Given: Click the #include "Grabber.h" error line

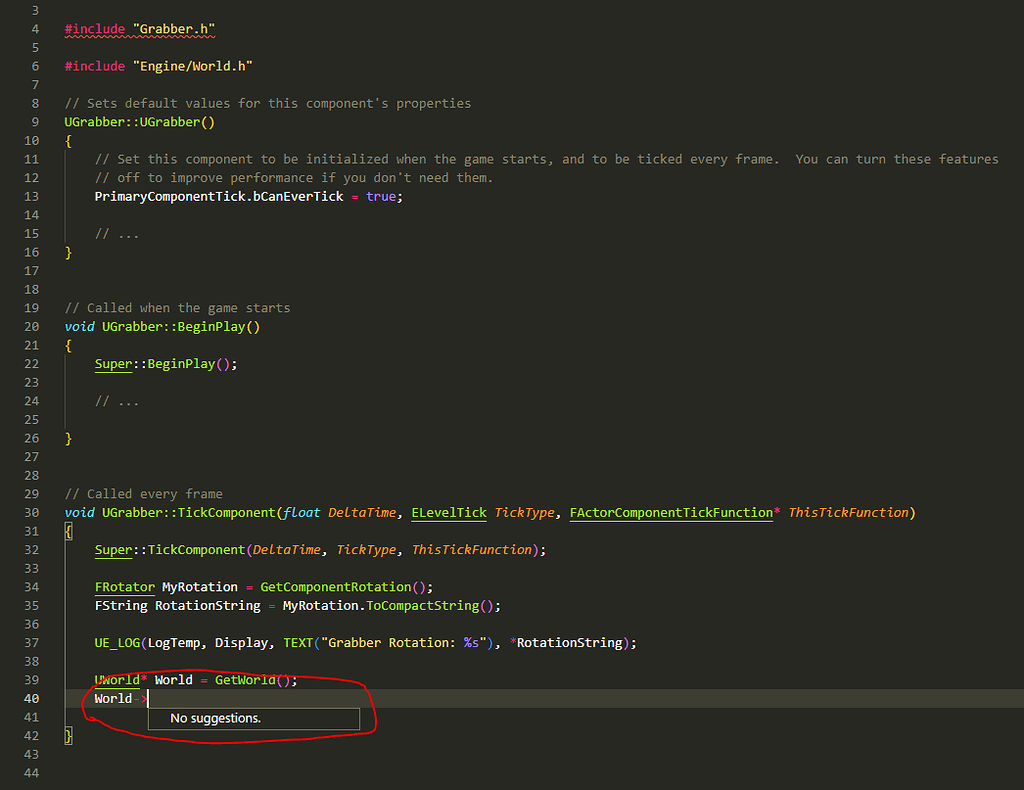Looking at the screenshot, I should (140, 29).
